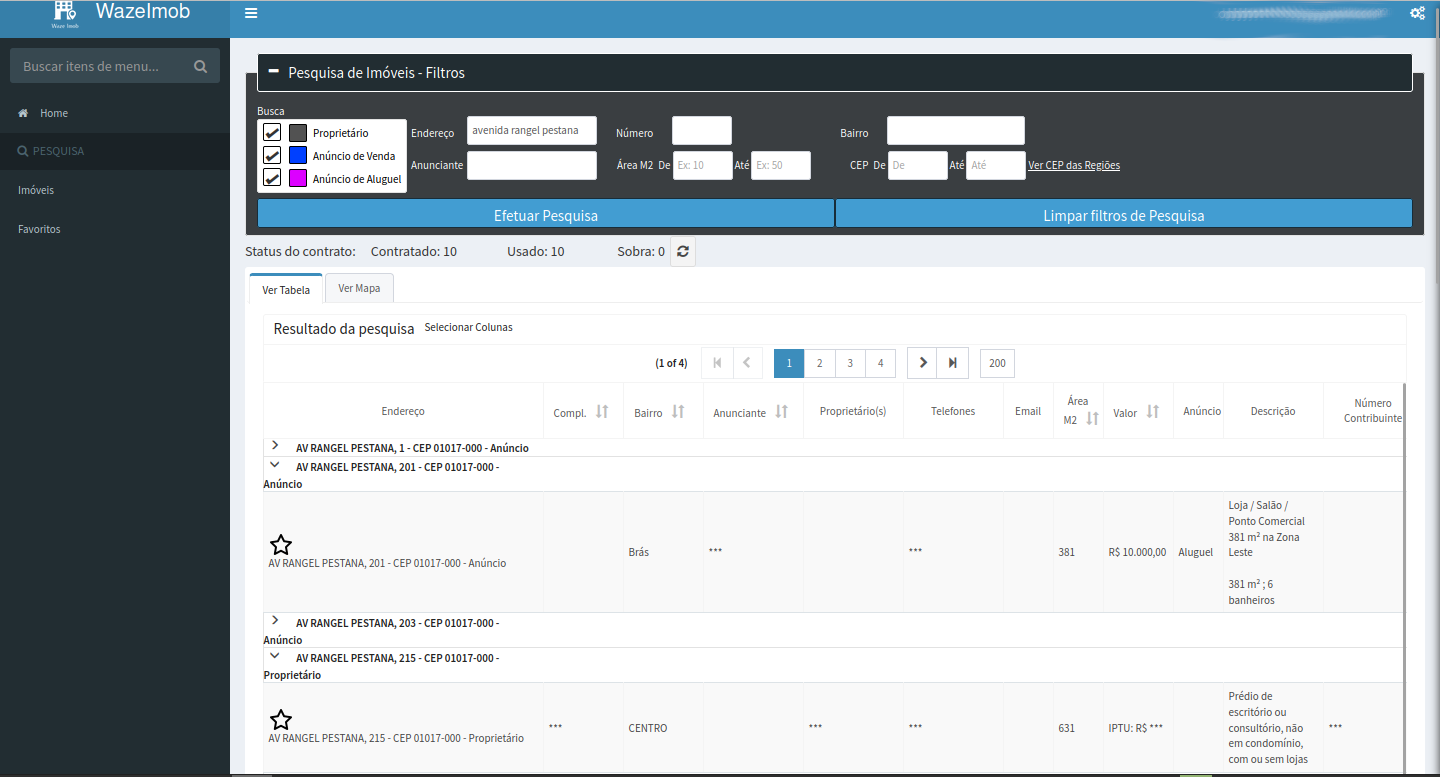1440x777 pixels.
Task: Toggle the Anúncio de Venda checkbox
Action: click(x=272, y=156)
